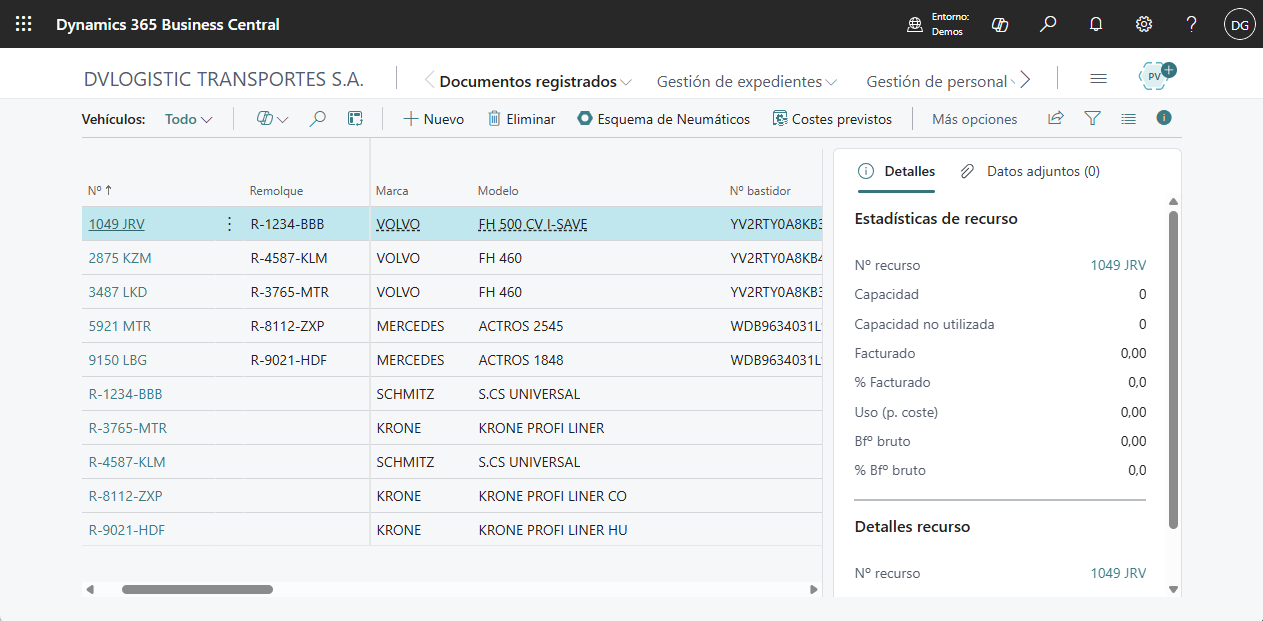Open Más opciones menu
The image size is (1263, 621).
click(x=974, y=119)
